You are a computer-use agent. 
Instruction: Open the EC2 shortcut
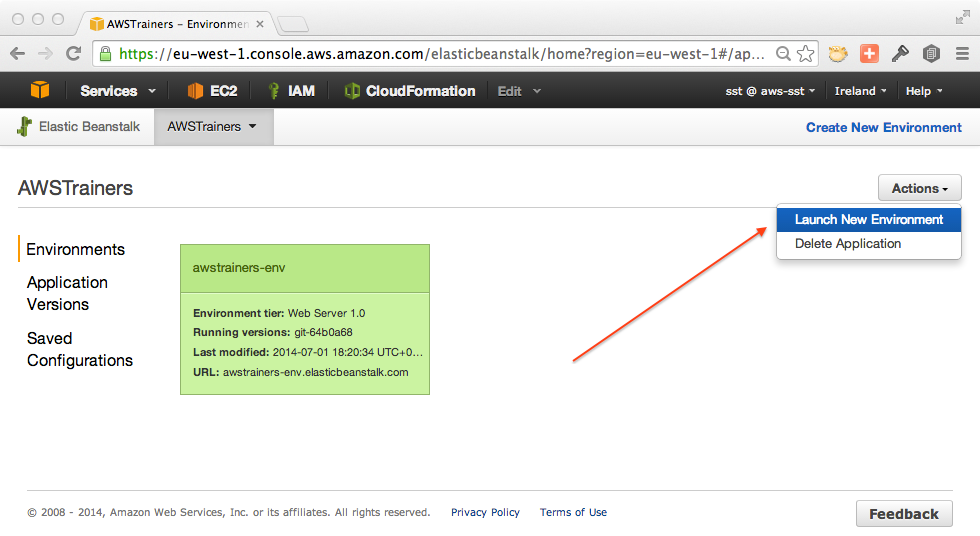pyautogui.click(x=212, y=91)
